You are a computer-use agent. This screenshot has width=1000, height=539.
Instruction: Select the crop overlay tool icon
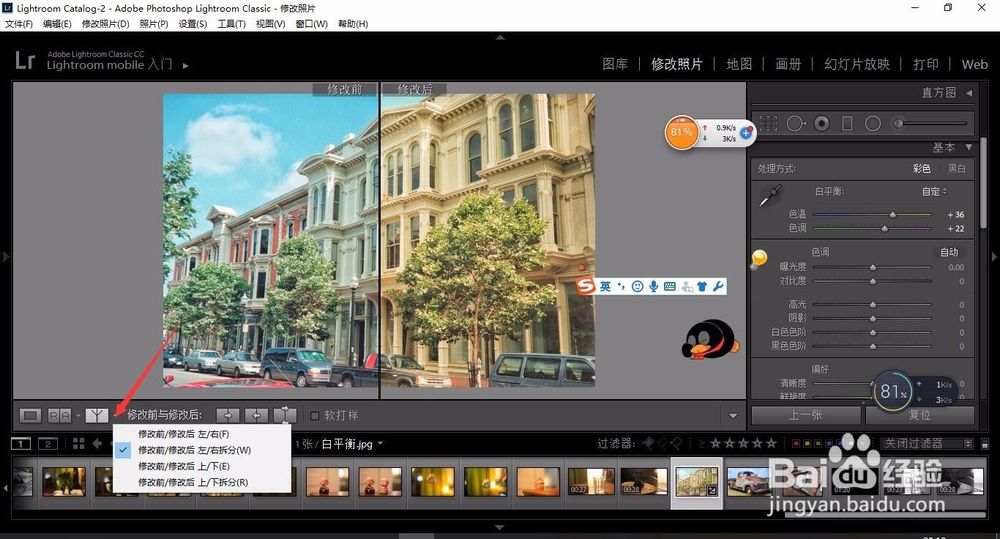pos(768,123)
